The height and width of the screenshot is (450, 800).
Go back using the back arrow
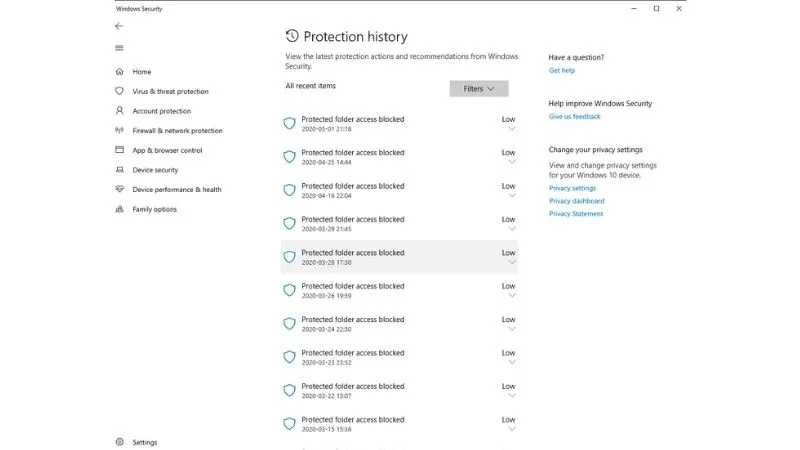coord(119,26)
